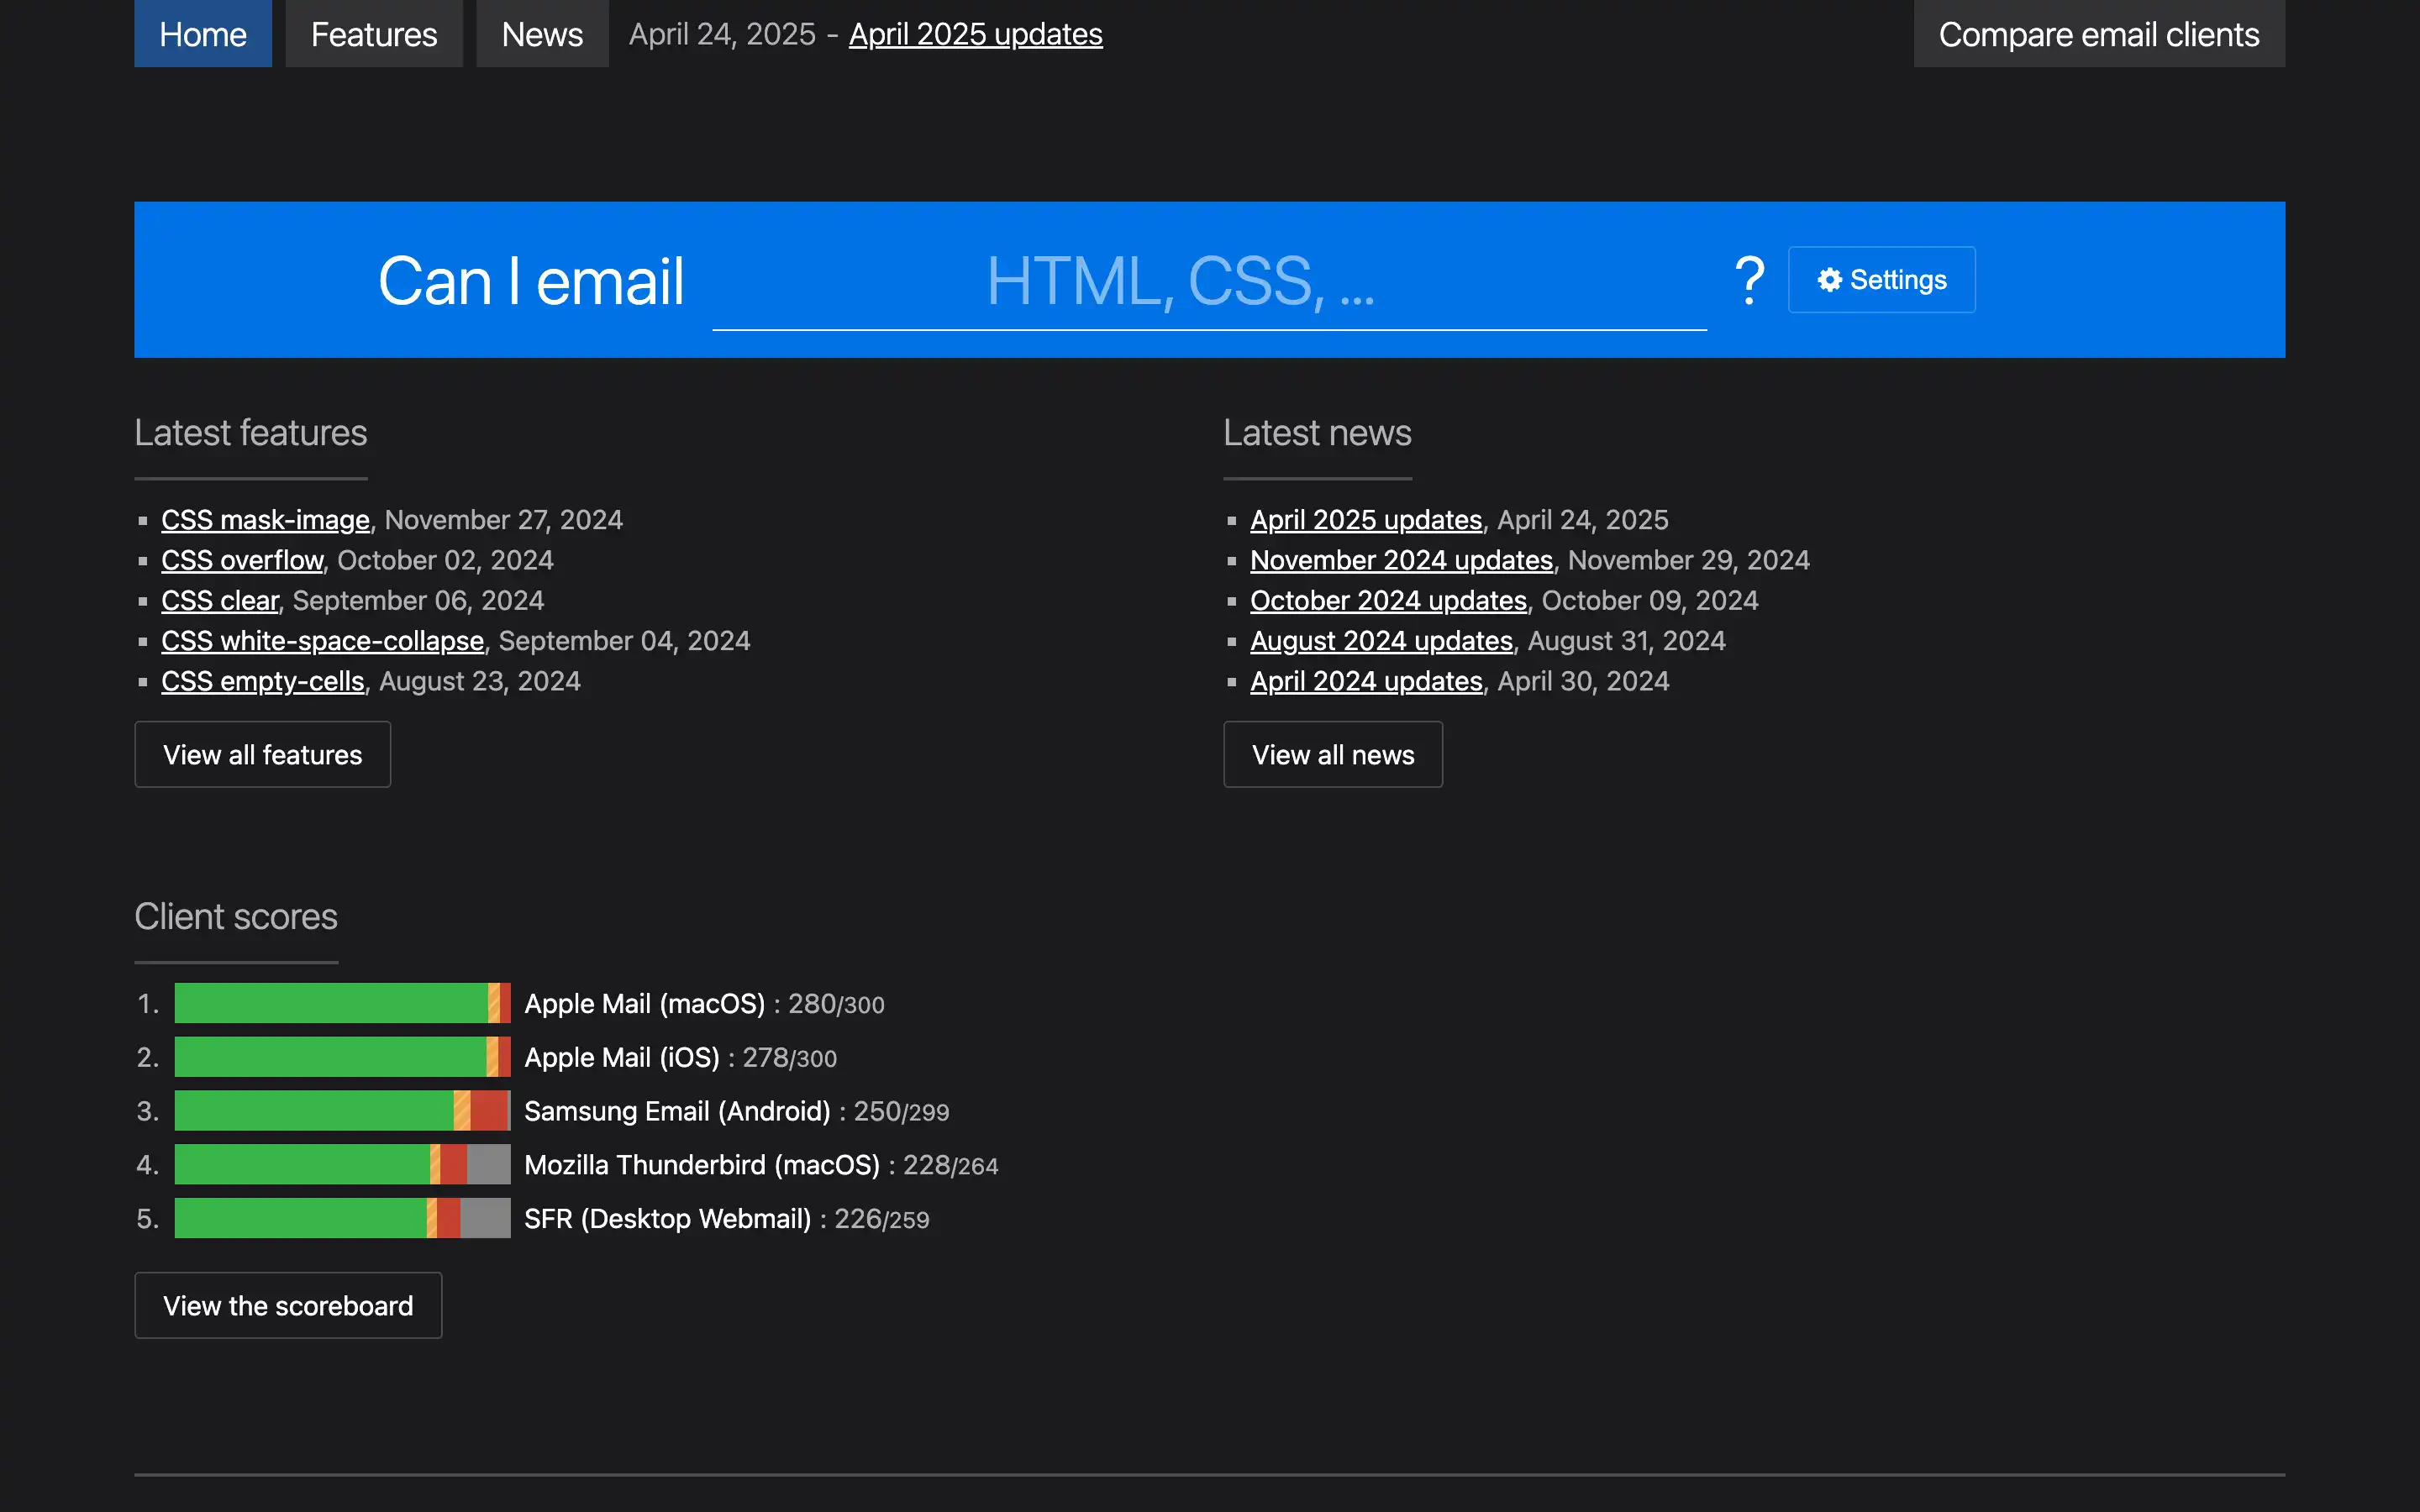Click Samsung Email (Android) score bar
Image resolution: width=2420 pixels, height=1512 pixels.
(342, 1111)
